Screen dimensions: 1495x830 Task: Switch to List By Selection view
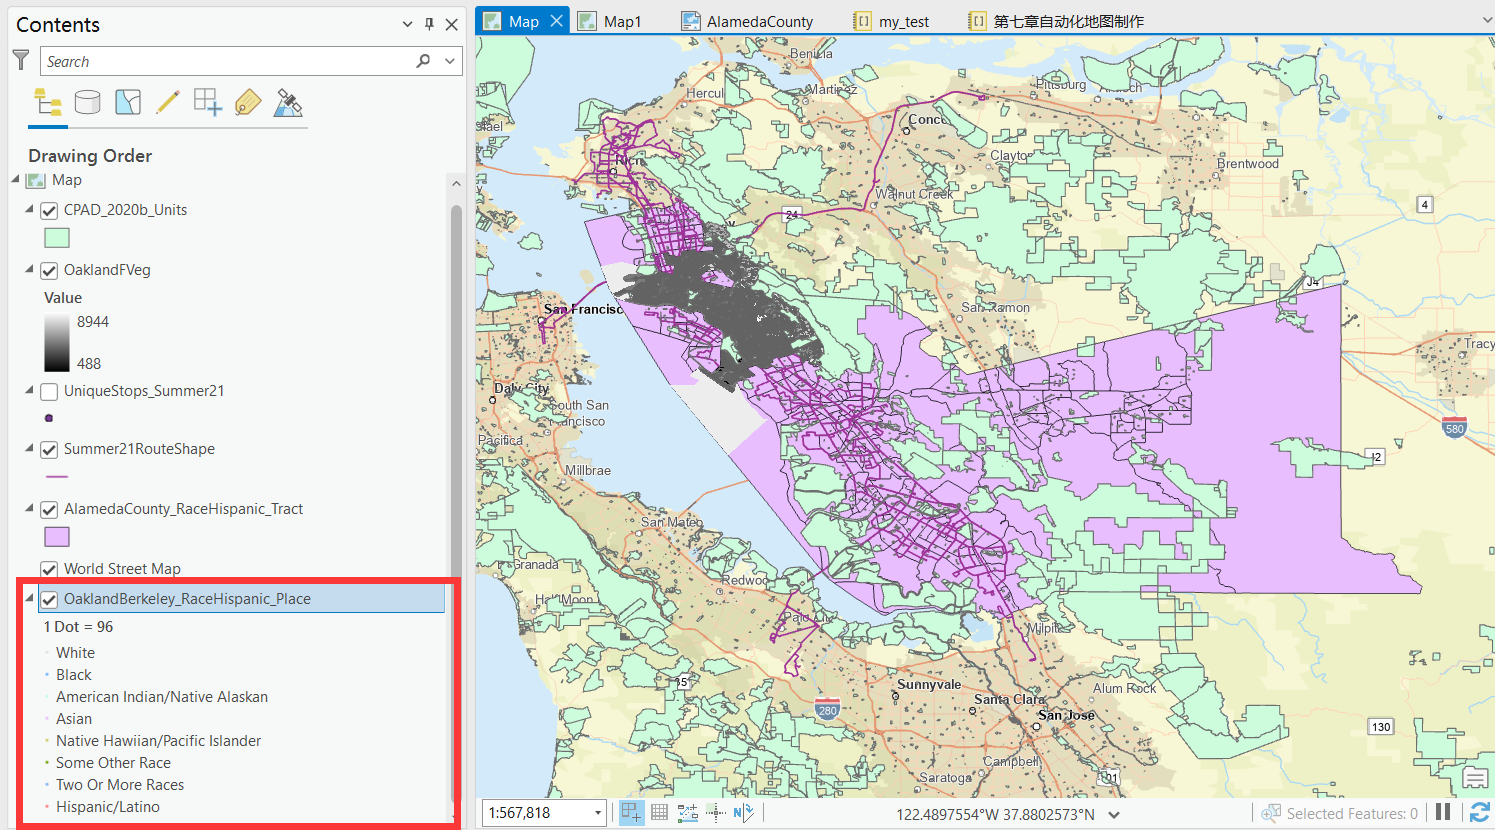click(x=128, y=102)
